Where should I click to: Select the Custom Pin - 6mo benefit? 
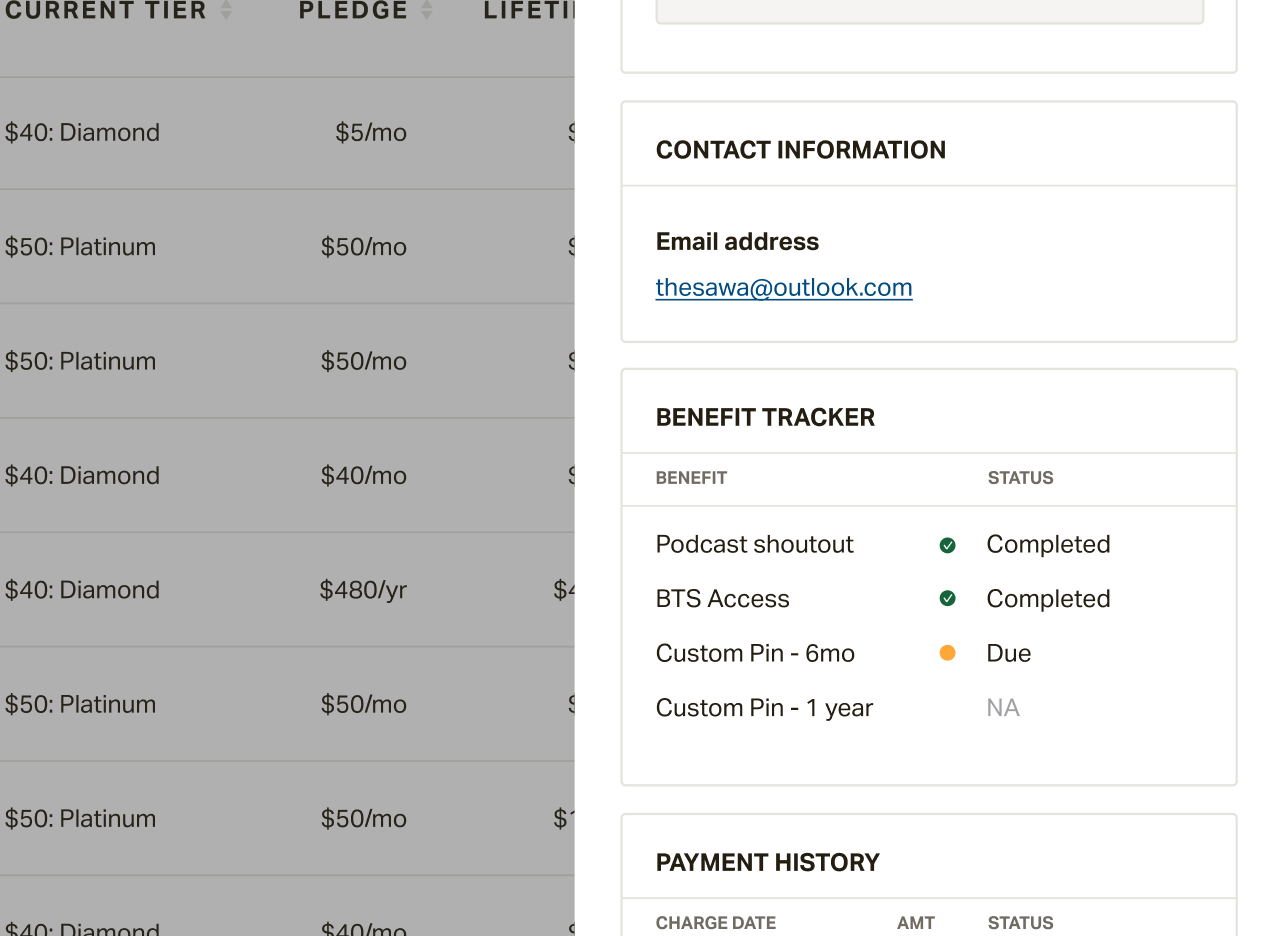pyautogui.click(x=755, y=653)
